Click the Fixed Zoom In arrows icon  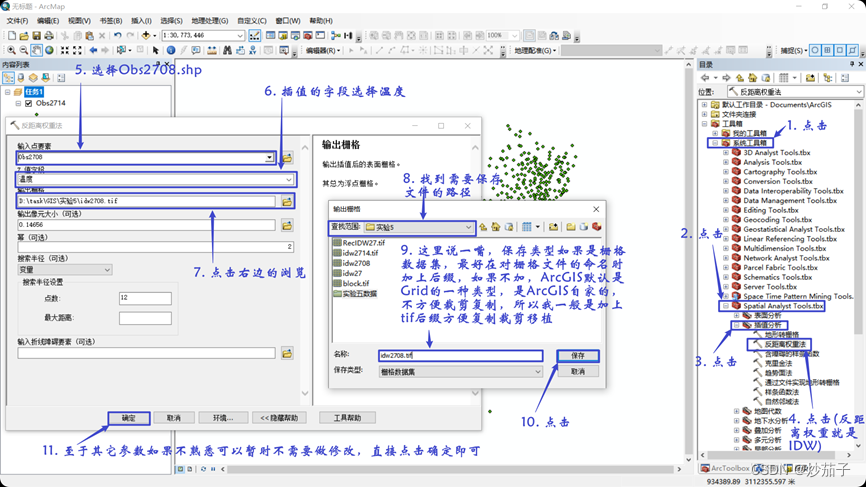tap(65, 50)
